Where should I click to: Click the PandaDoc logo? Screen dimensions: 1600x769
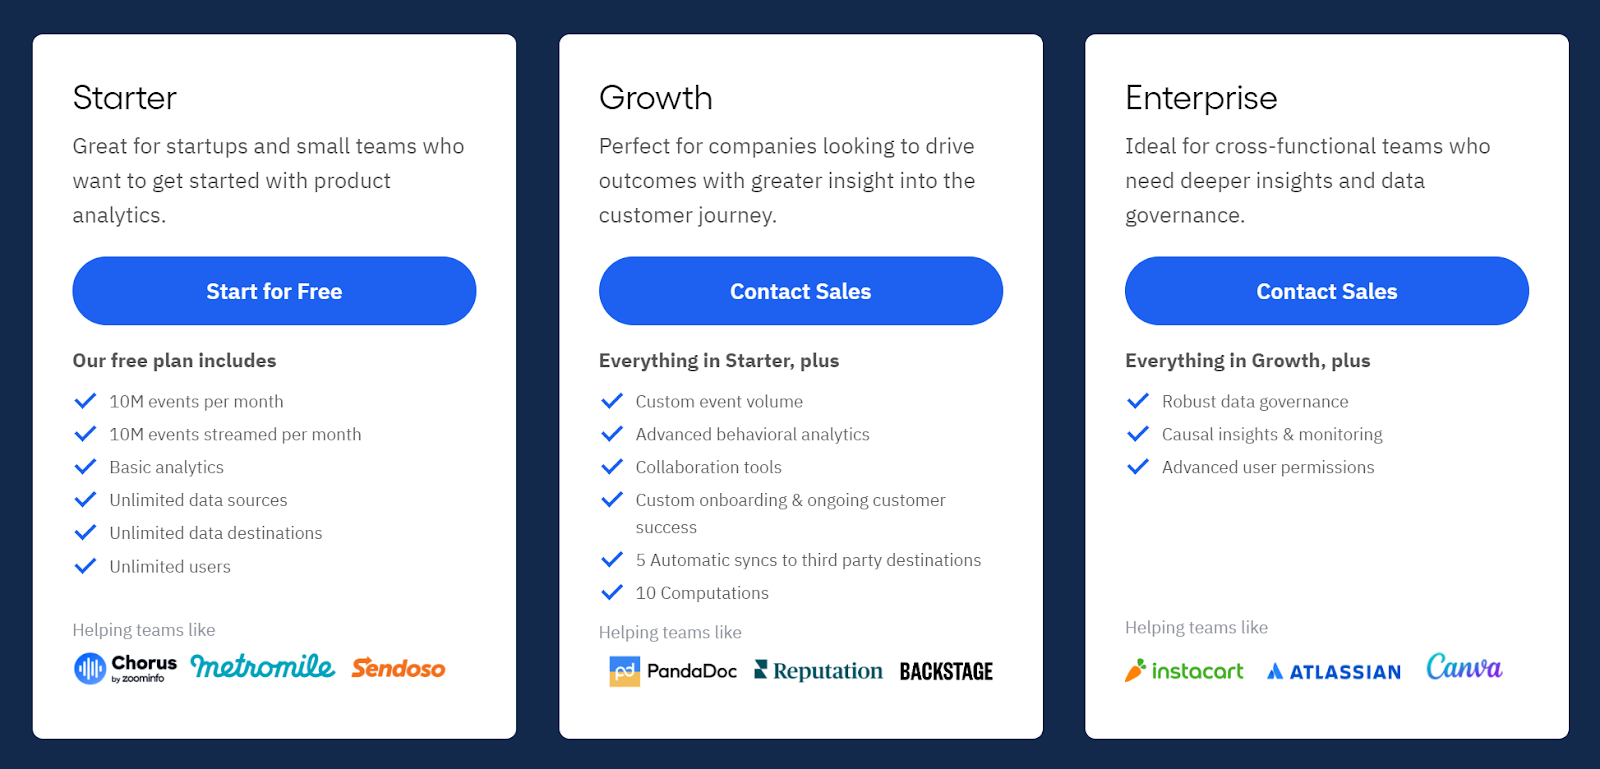tap(673, 671)
